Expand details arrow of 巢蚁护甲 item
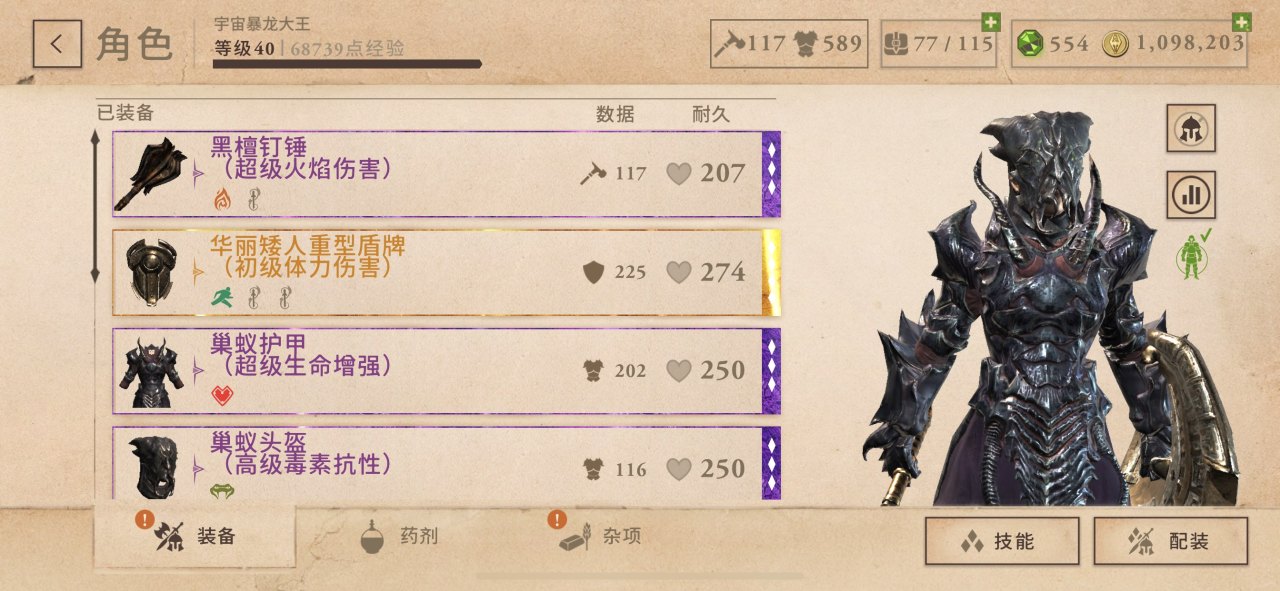The image size is (1280, 591). tap(198, 370)
